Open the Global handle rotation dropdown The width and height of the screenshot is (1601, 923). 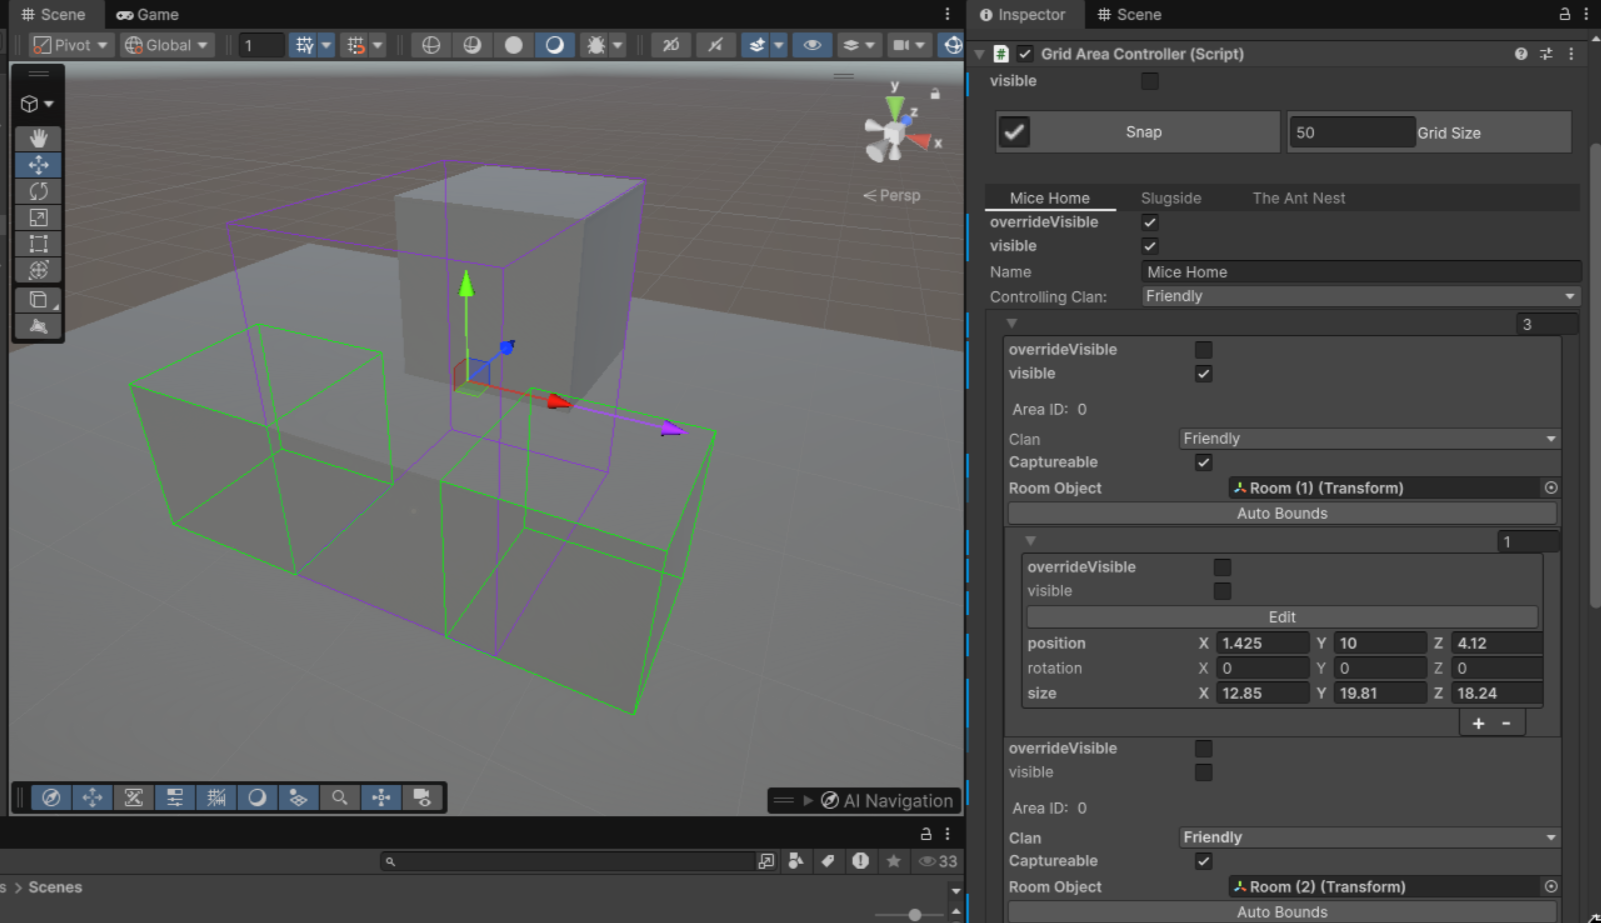pyautogui.click(x=167, y=45)
